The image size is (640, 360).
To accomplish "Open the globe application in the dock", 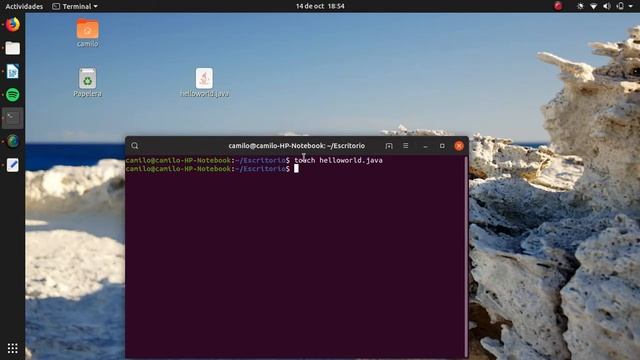I will (13, 141).
